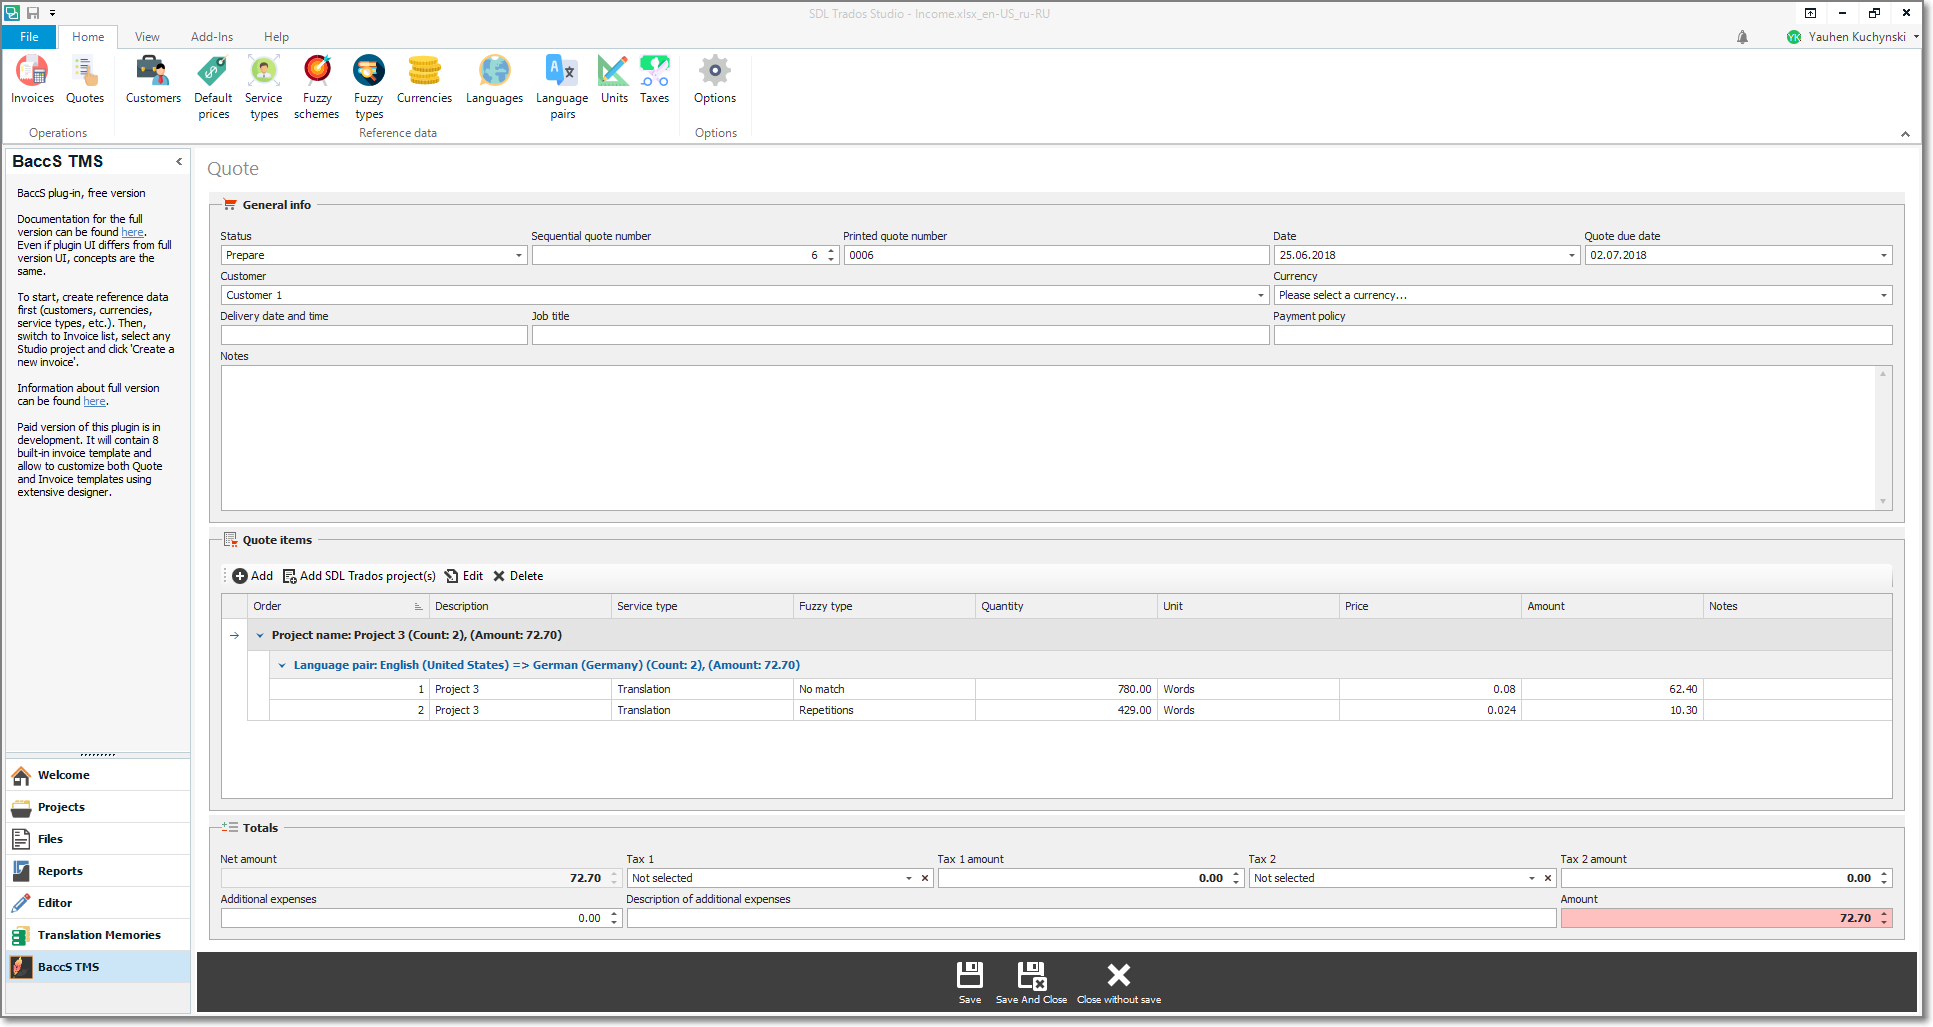Increase sequential quote number

coord(831,252)
